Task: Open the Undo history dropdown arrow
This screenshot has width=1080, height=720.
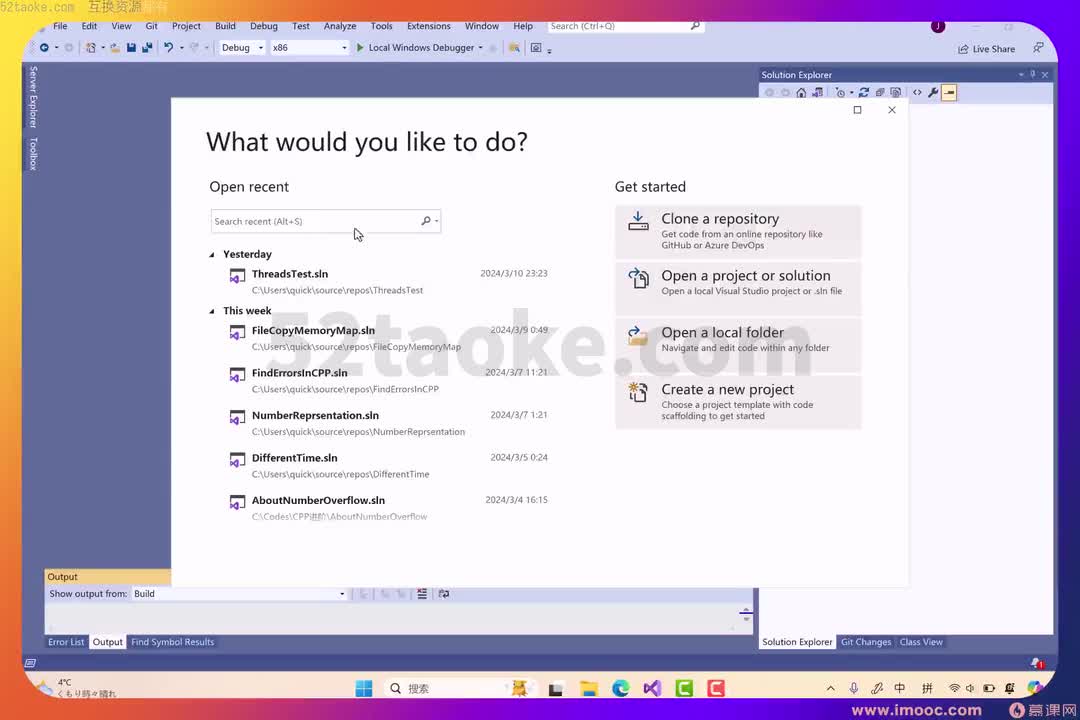Action: 181,48
